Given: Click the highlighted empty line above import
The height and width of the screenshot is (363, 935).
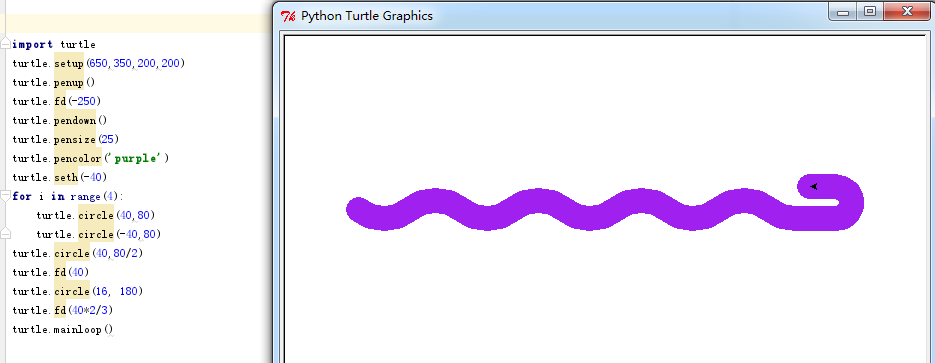Looking at the screenshot, I should pos(136,24).
